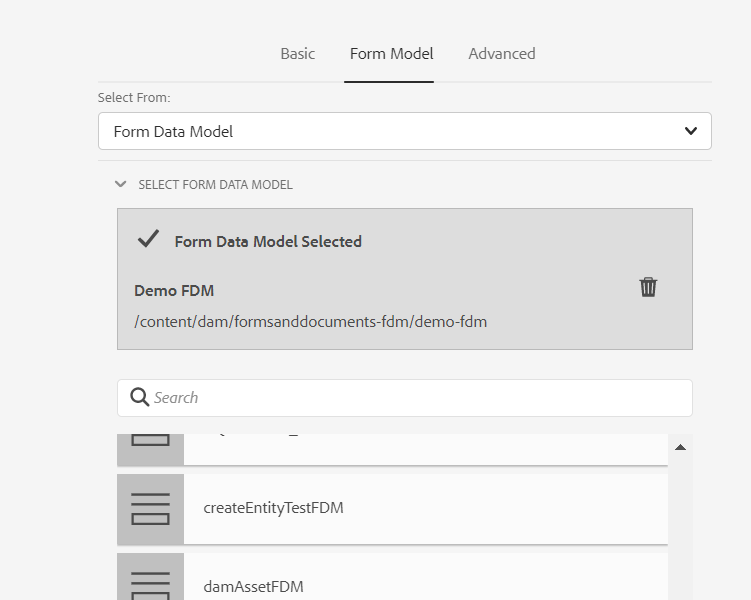Click the Demo FDM model name
The width and height of the screenshot is (751, 600).
(174, 290)
